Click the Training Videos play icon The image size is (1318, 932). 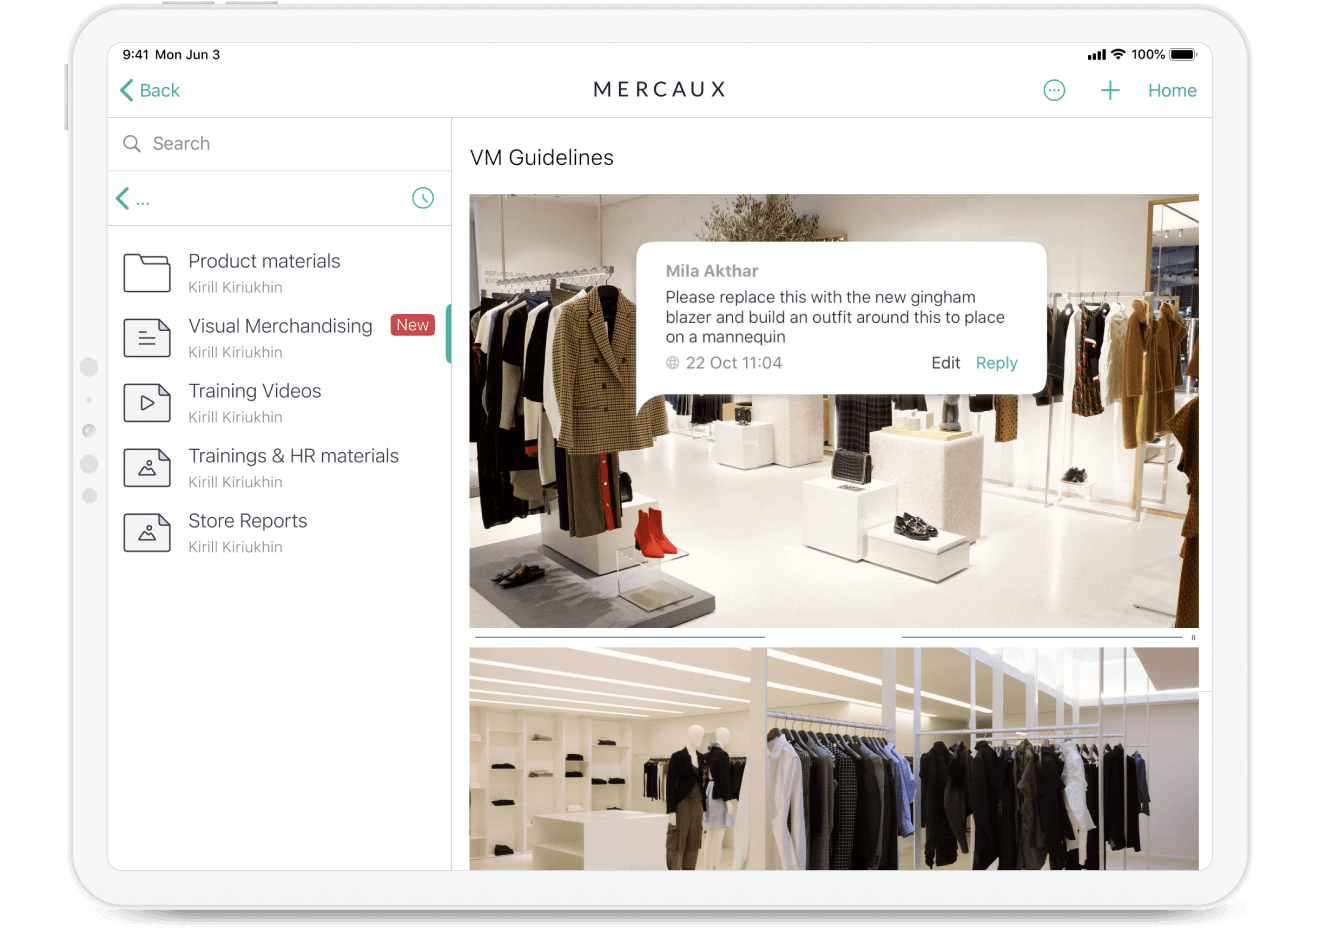pos(147,403)
